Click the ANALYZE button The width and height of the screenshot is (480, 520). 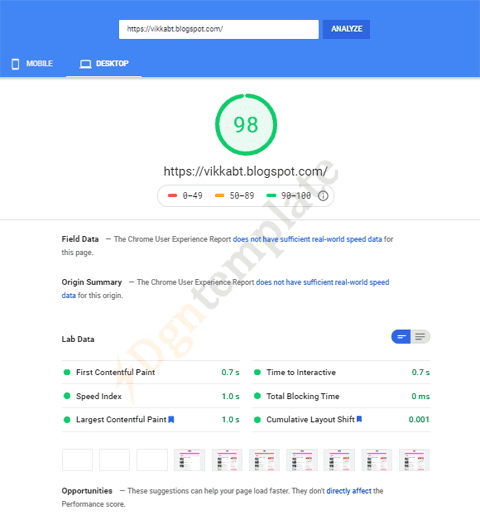346,29
